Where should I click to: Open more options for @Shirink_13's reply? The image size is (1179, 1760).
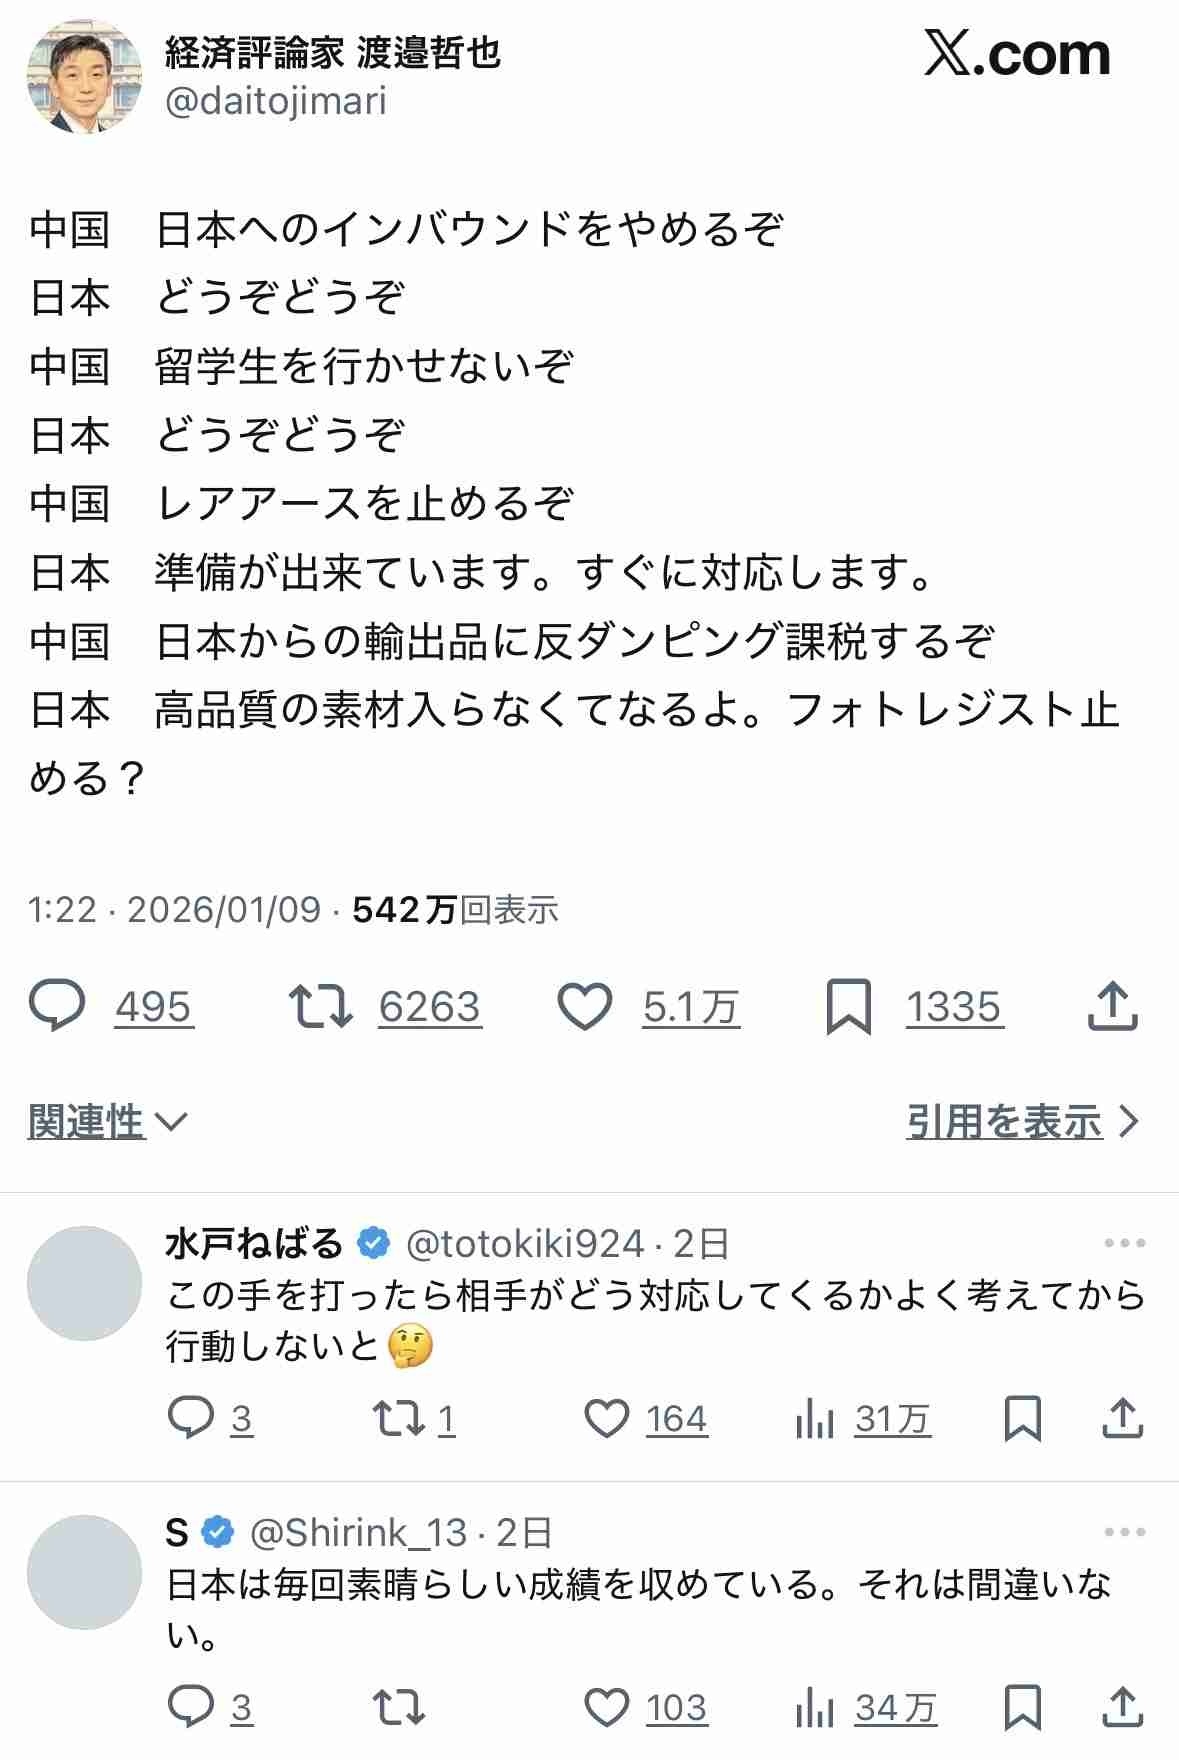pos(1124,1532)
